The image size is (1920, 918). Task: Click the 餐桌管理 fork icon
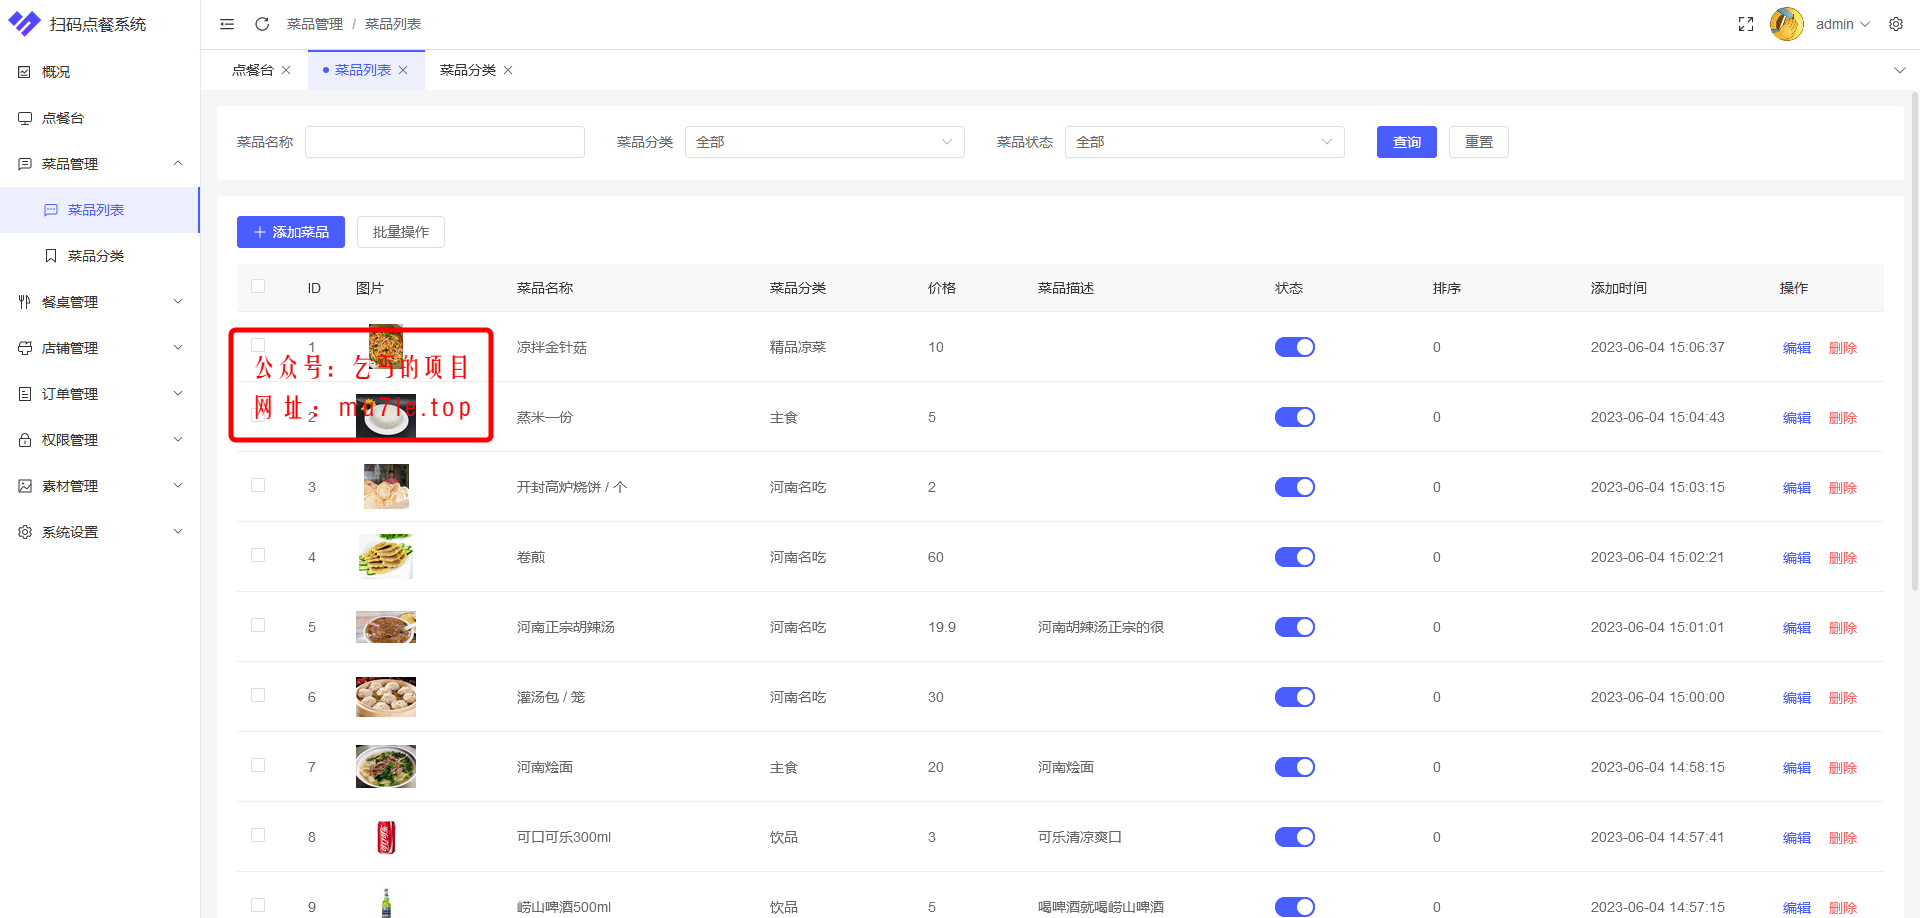pyautogui.click(x=25, y=302)
